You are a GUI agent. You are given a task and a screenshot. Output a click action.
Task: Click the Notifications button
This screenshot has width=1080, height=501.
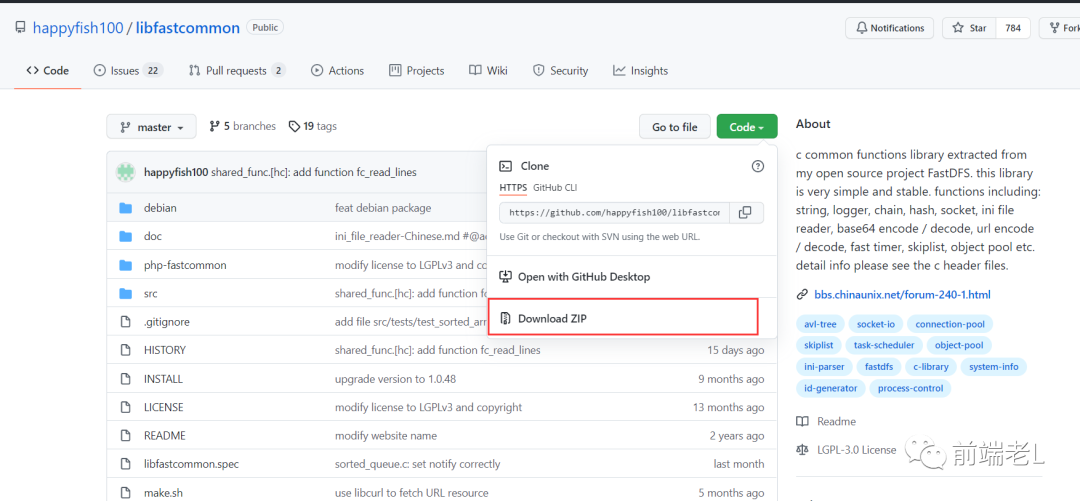click(889, 28)
